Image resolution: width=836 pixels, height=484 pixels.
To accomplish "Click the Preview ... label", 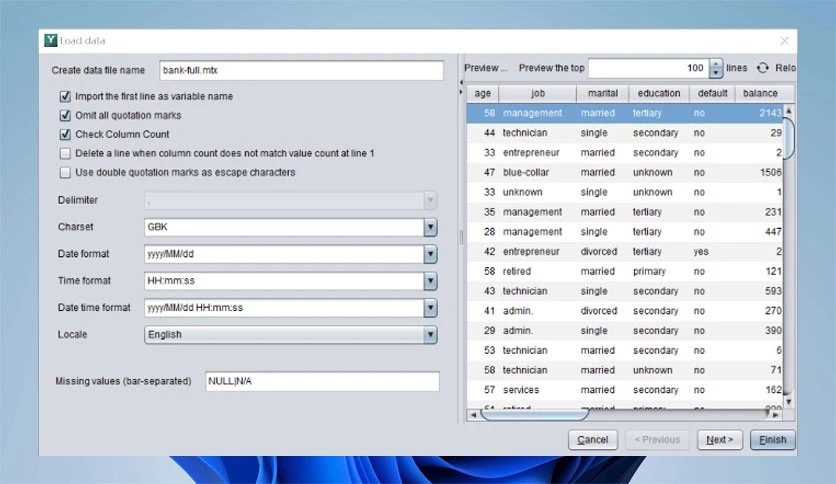I will 485,68.
